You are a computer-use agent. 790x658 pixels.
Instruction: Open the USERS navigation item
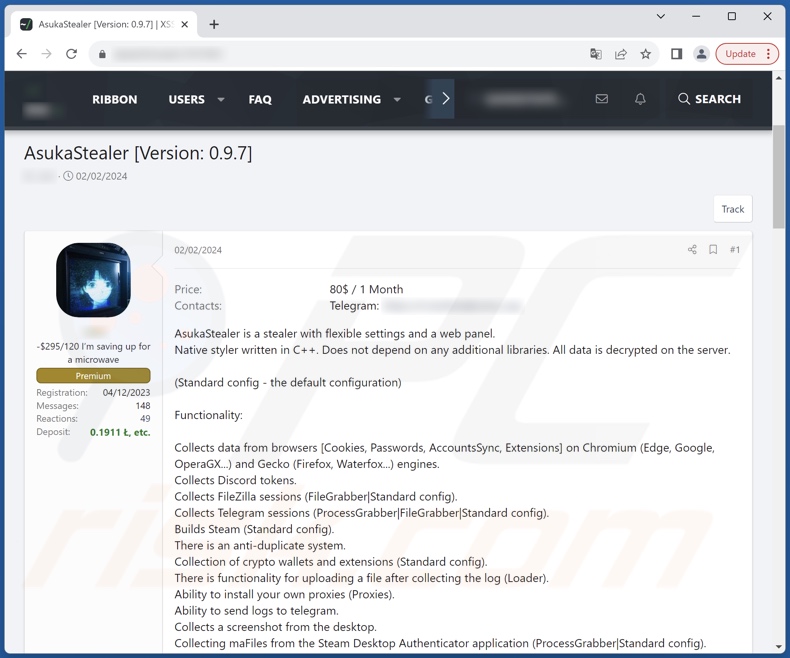pyautogui.click(x=187, y=100)
